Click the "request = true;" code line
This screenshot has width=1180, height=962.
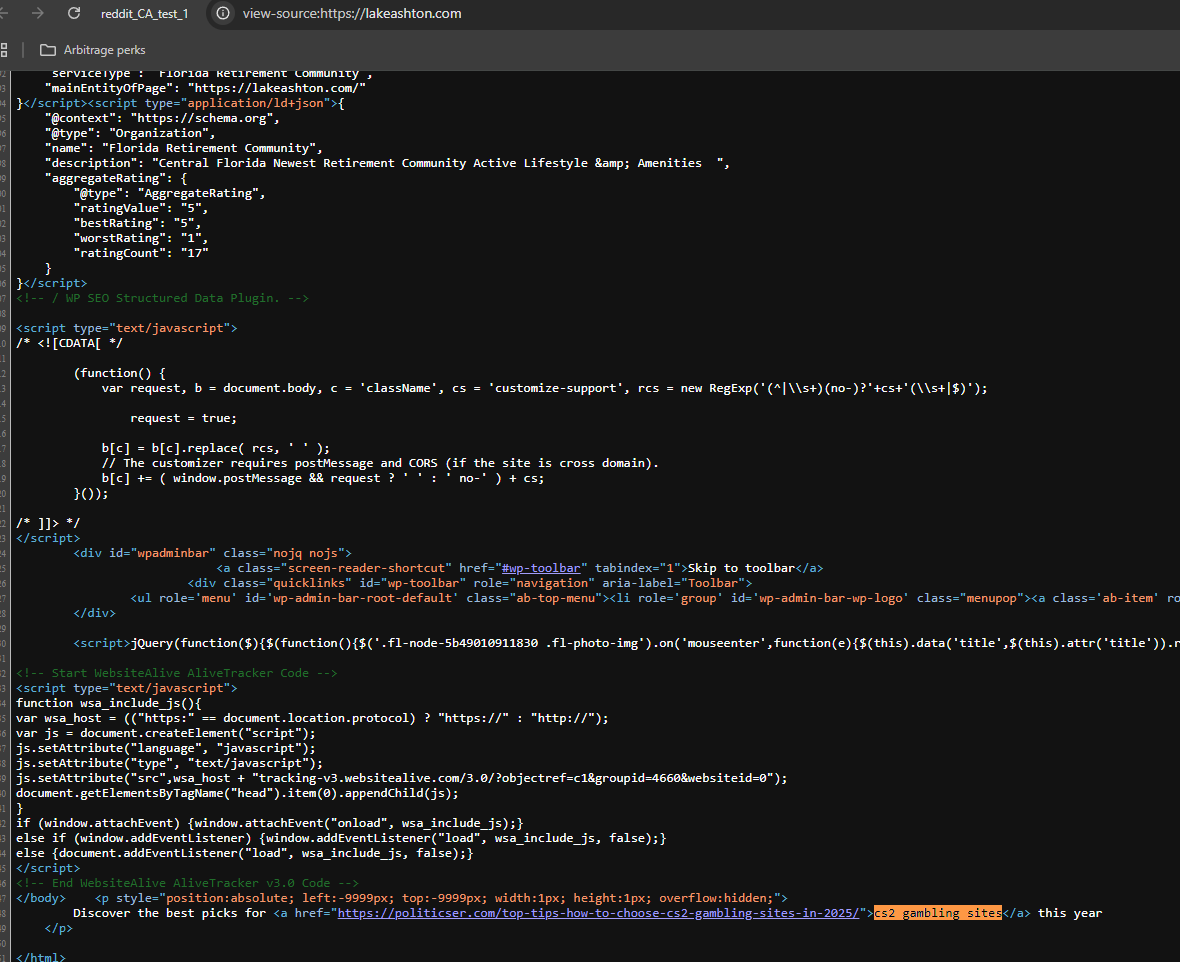point(183,418)
